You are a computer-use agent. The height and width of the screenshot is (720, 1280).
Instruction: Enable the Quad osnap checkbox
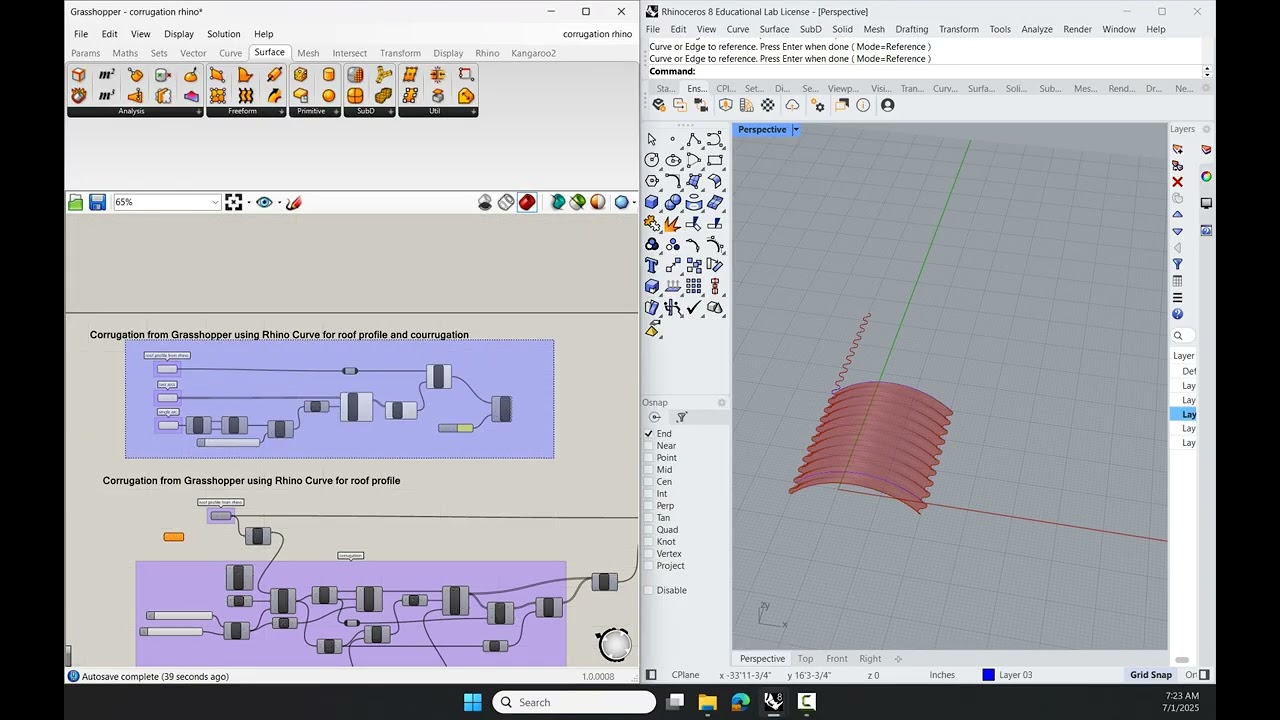[649, 530]
